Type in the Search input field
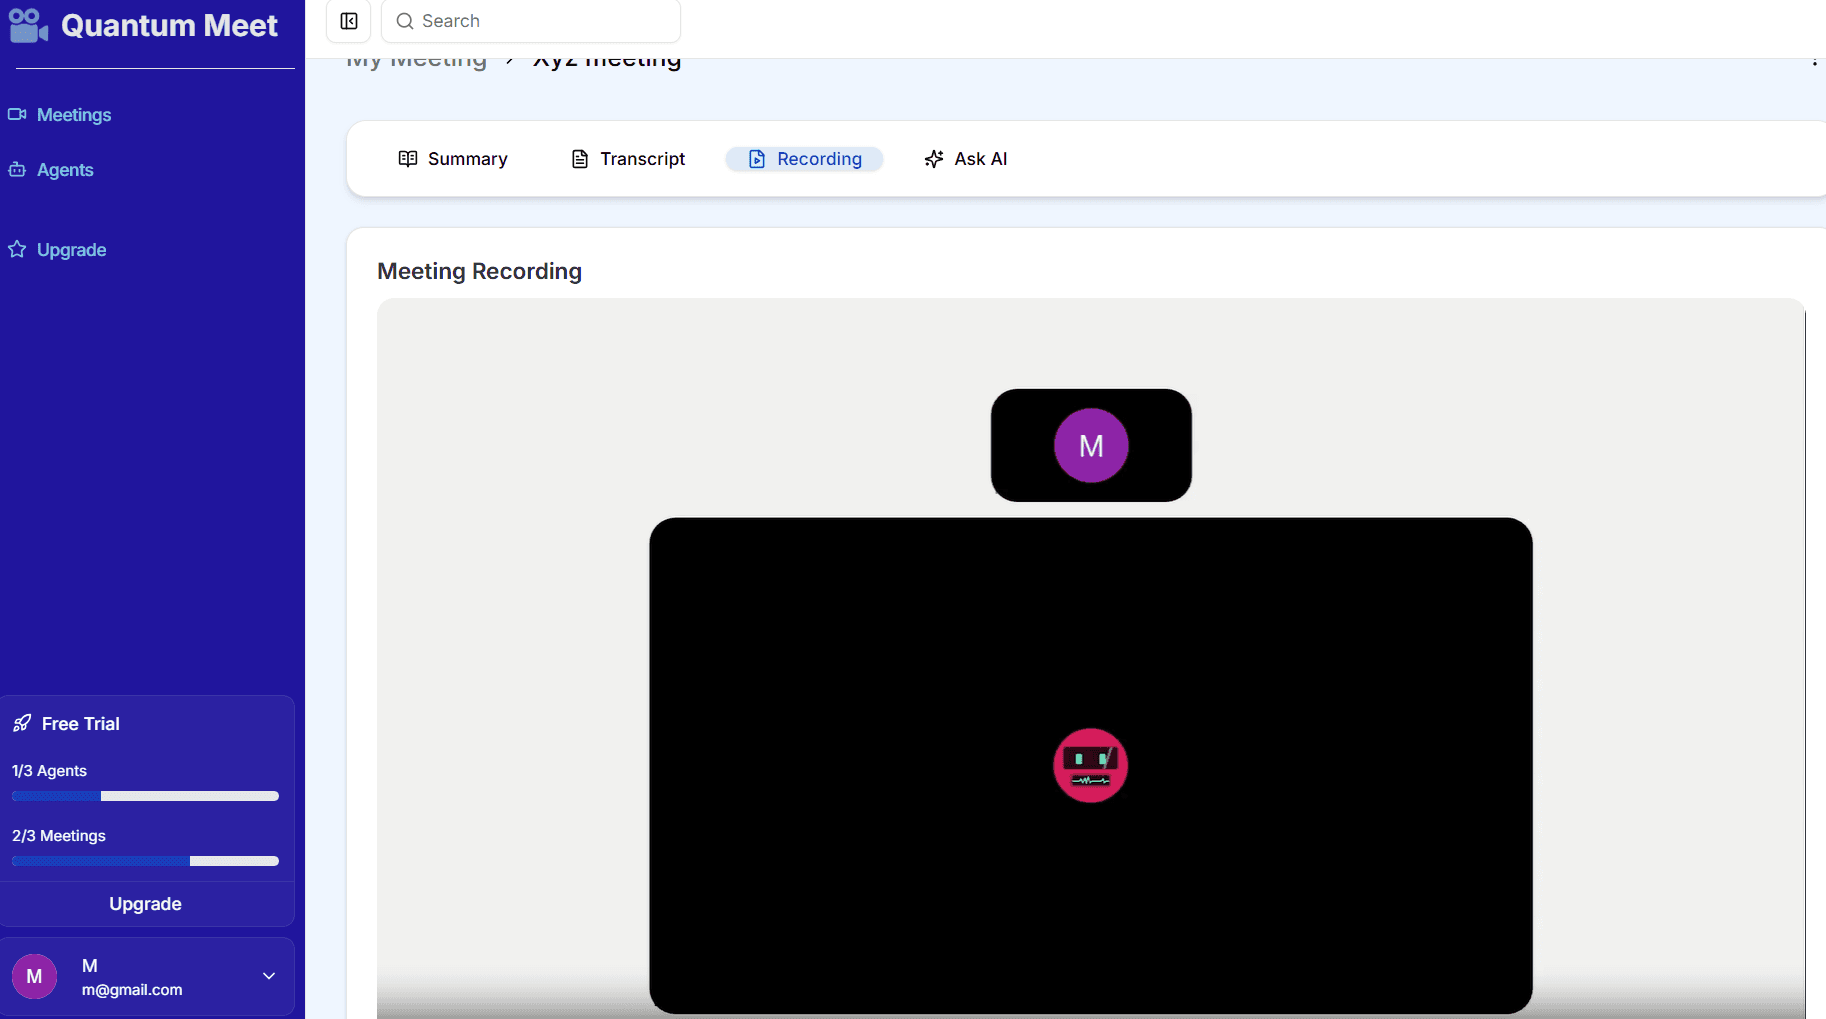The width and height of the screenshot is (1826, 1019). [540, 21]
